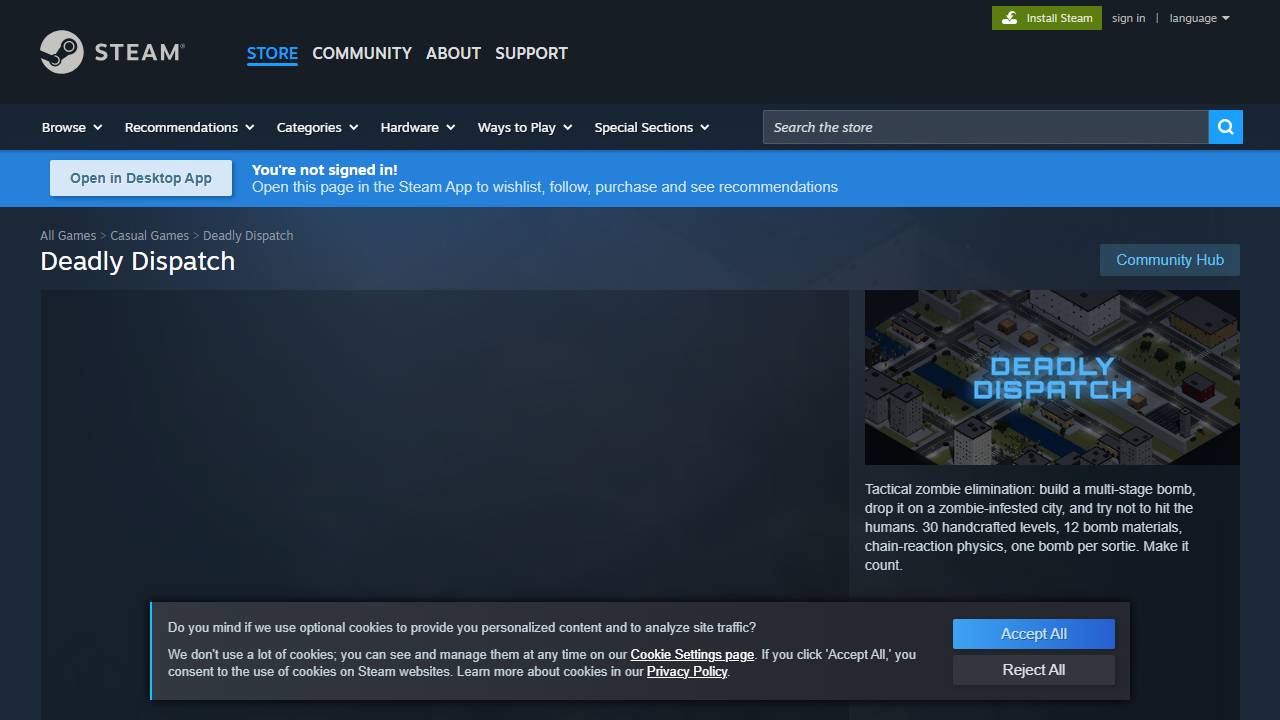Open the language selector dropdown
Viewport: 1280px width, 720px height.
pos(1199,18)
